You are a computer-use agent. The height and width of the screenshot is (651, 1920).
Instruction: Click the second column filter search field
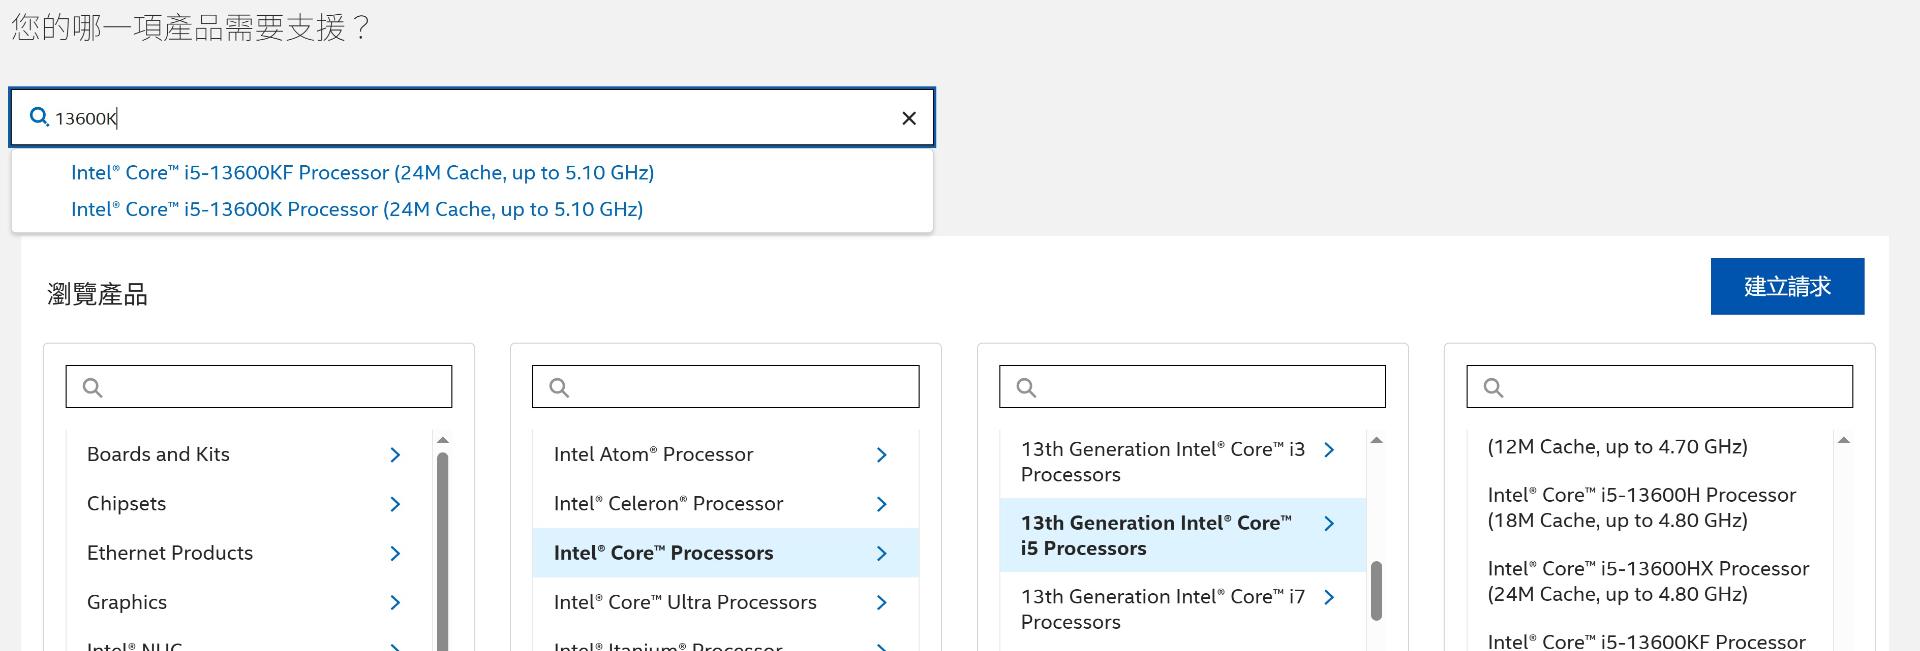tap(726, 387)
